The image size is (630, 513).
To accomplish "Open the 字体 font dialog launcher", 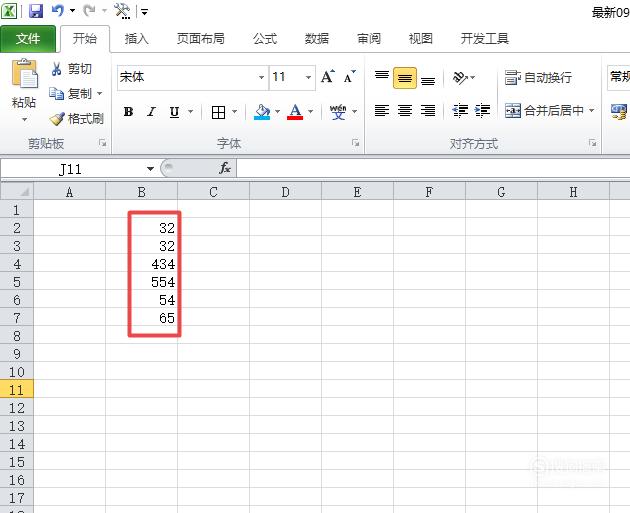I will click(x=356, y=143).
